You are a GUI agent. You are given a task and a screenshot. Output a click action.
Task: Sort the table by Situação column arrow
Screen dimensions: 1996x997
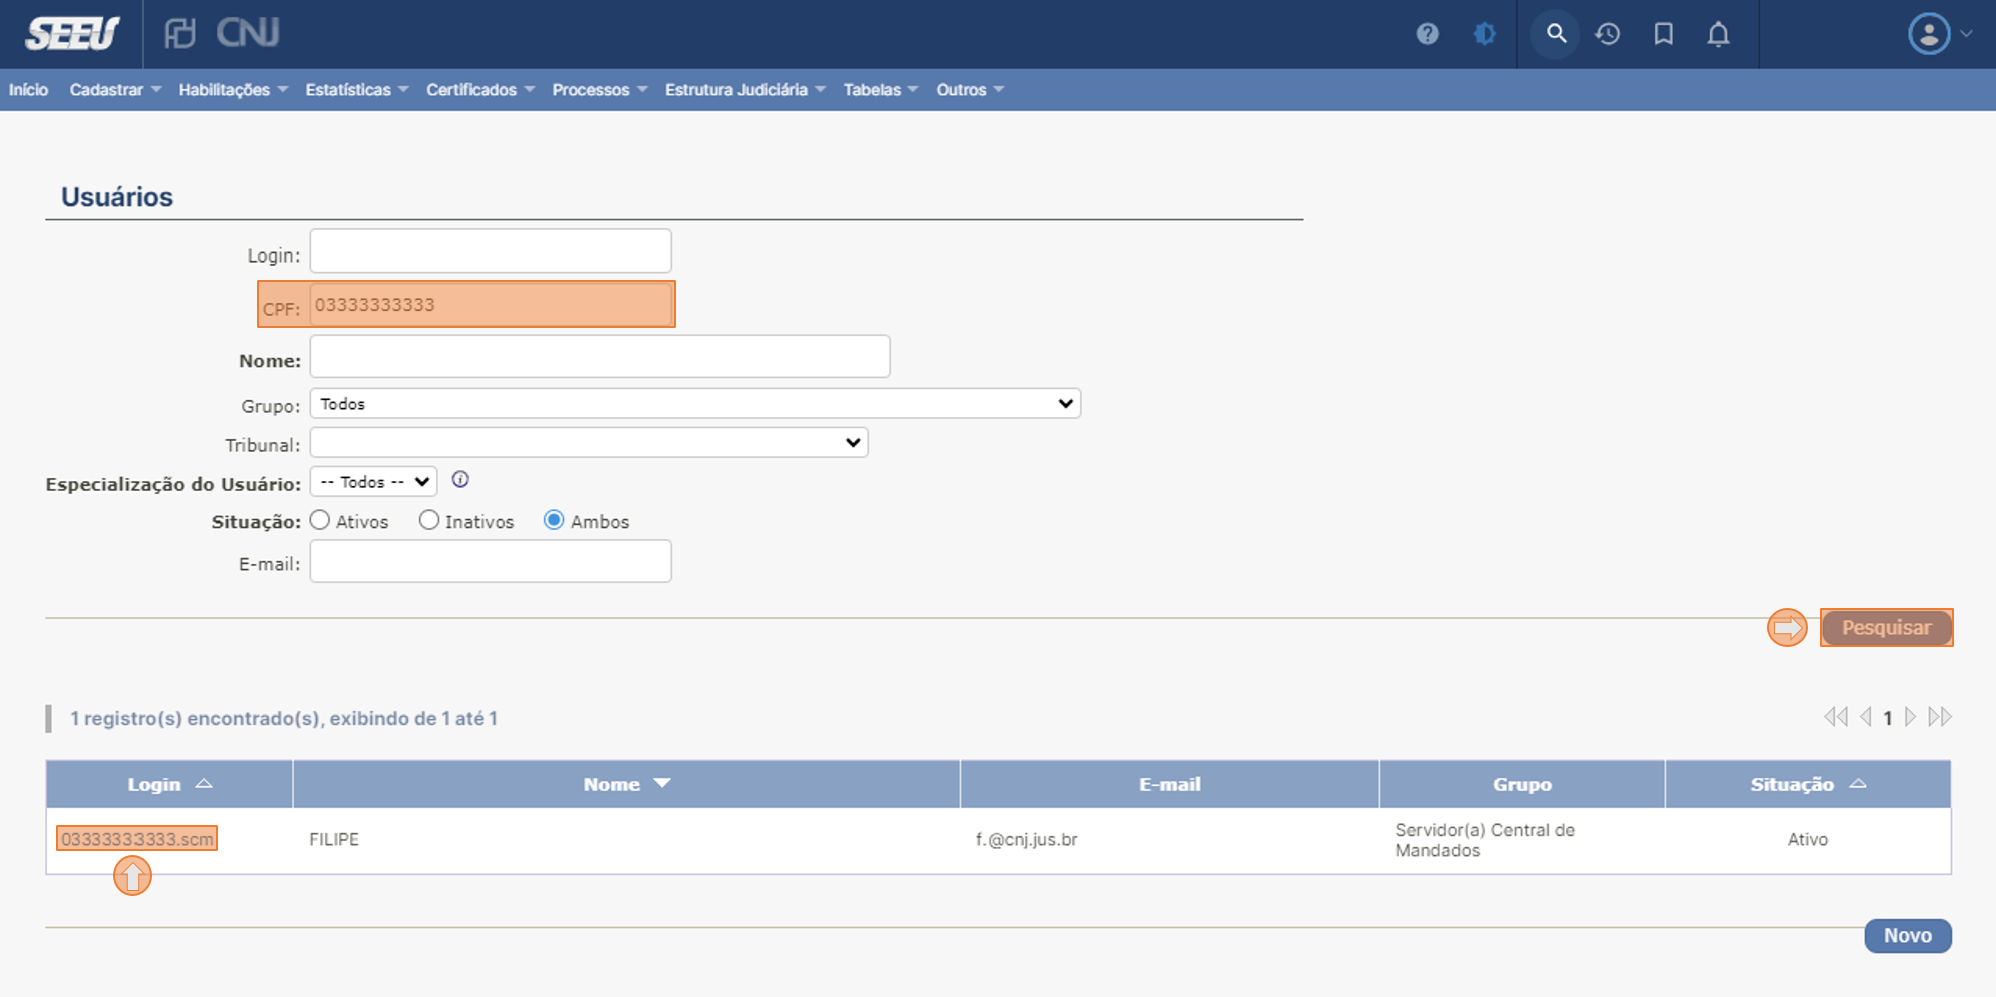pos(1858,784)
